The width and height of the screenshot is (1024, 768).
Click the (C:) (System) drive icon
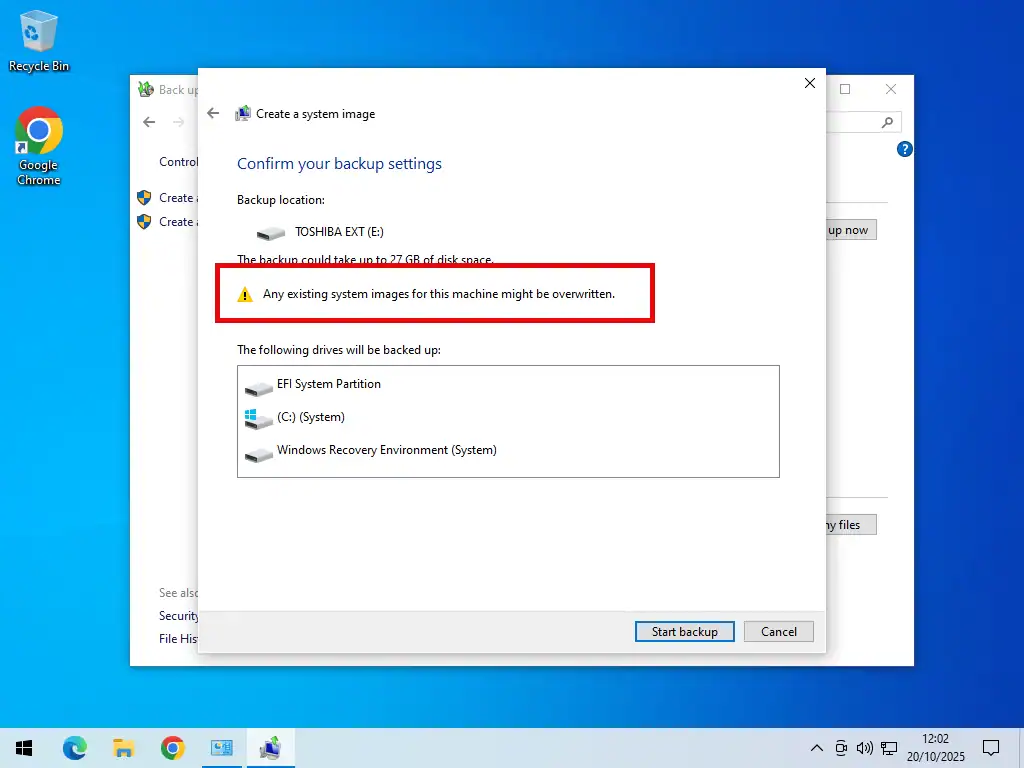click(259, 418)
